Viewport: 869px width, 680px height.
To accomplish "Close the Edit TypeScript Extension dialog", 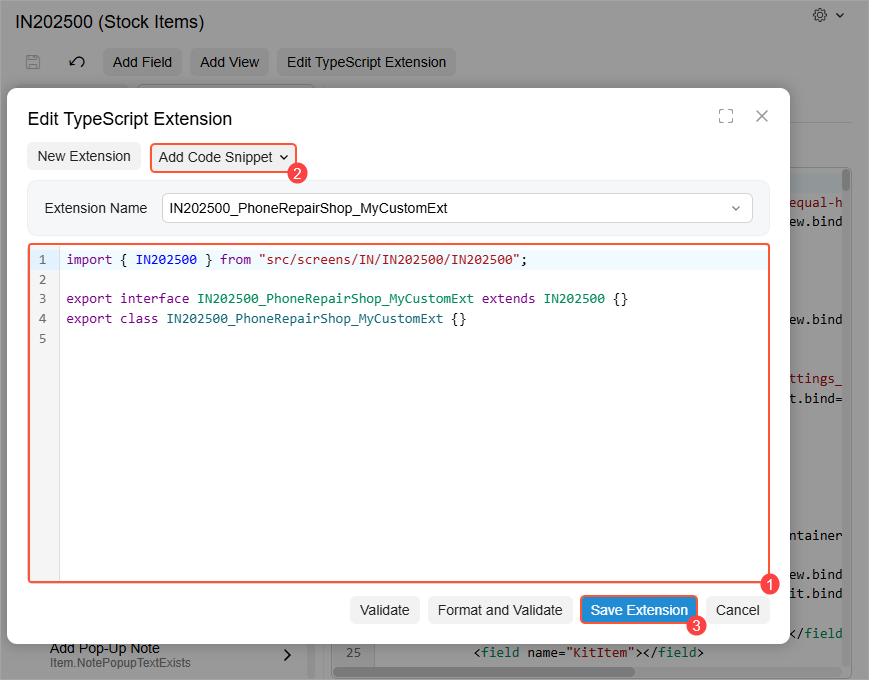I will pyautogui.click(x=762, y=116).
